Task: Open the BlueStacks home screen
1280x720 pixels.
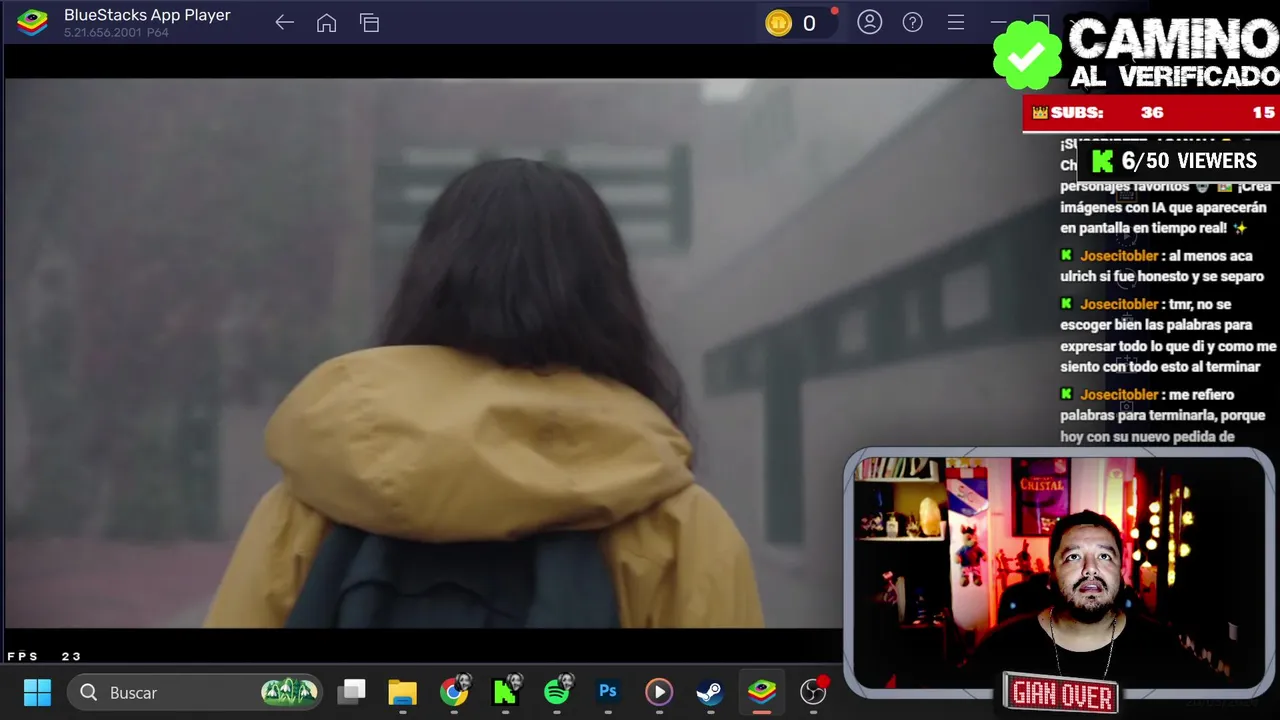Action: point(326,22)
